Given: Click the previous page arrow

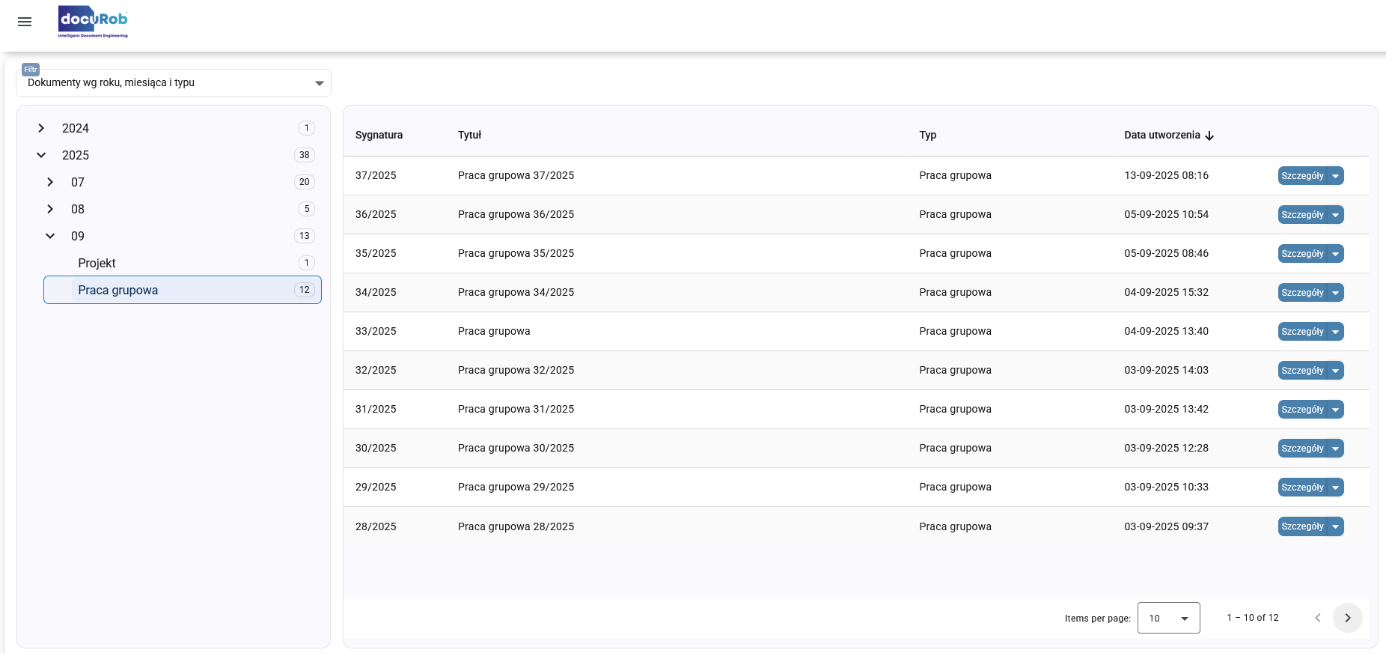Looking at the screenshot, I should 1317,618.
